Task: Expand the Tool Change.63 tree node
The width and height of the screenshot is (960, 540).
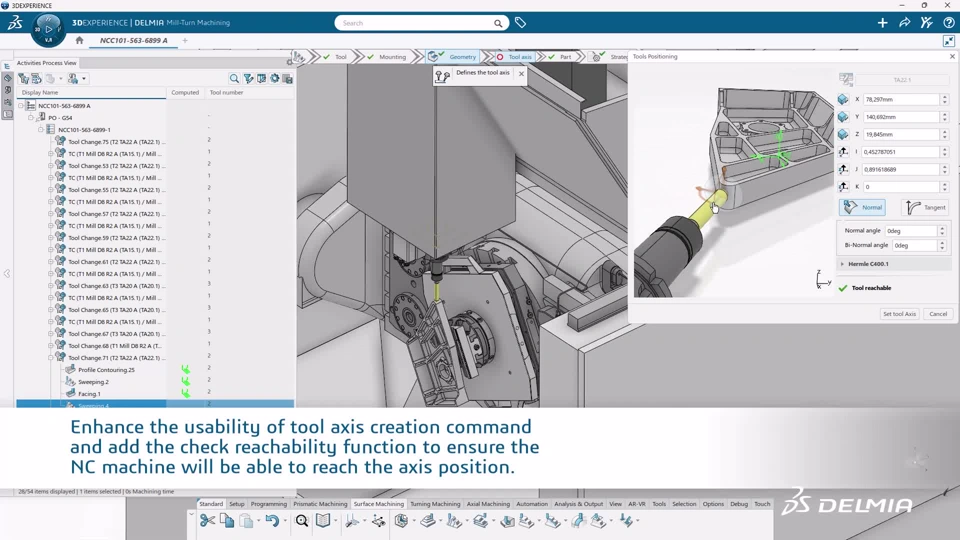Action: 51,286
